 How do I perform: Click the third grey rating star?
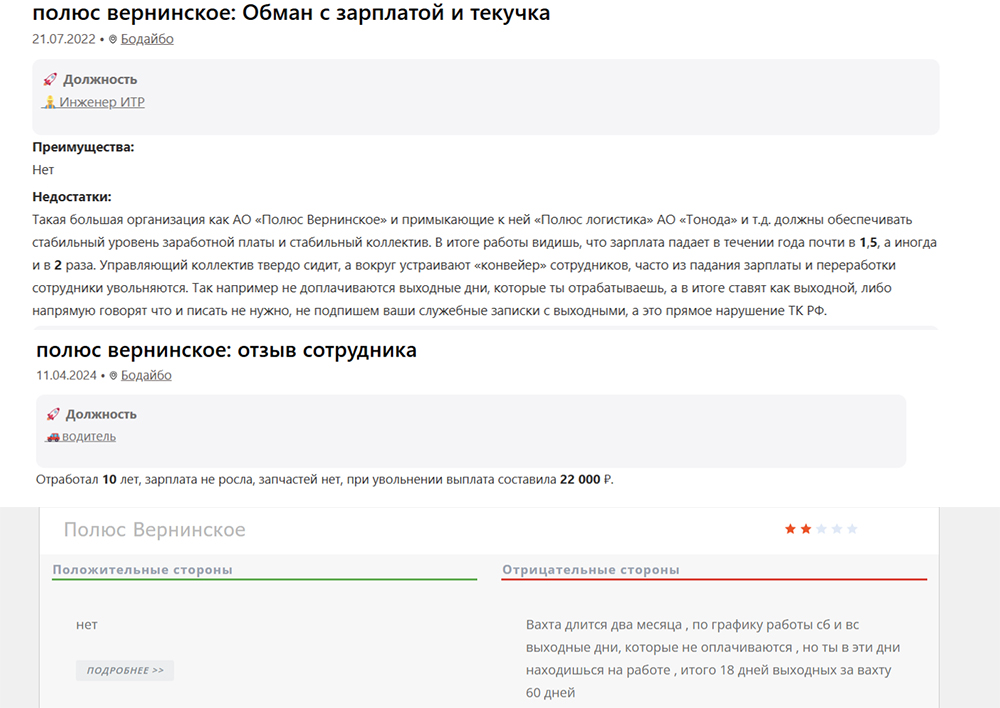(x=821, y=529)
